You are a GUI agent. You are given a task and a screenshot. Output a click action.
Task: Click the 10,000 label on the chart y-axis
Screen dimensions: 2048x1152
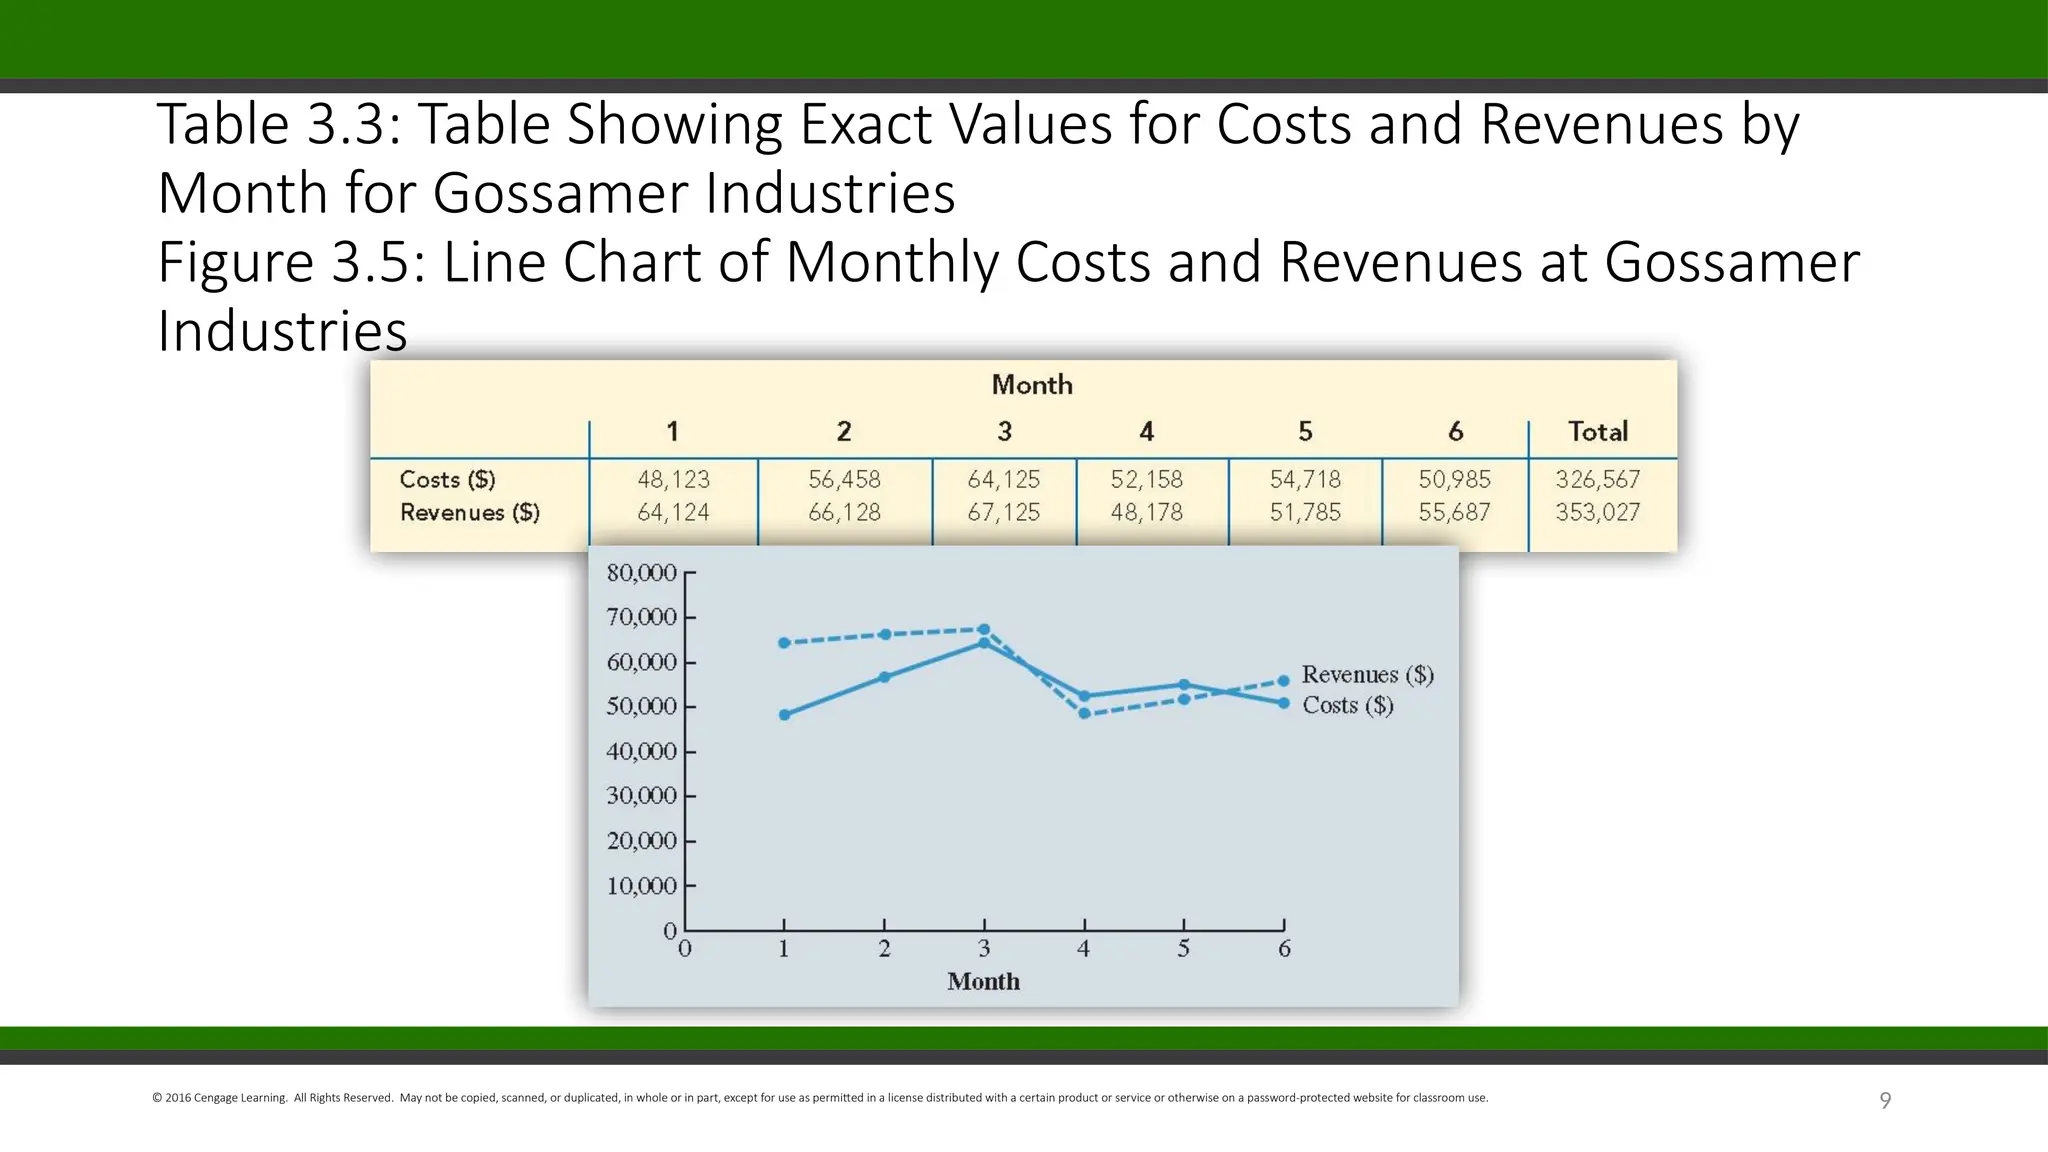pyautogui.click(x=642, y=886)
